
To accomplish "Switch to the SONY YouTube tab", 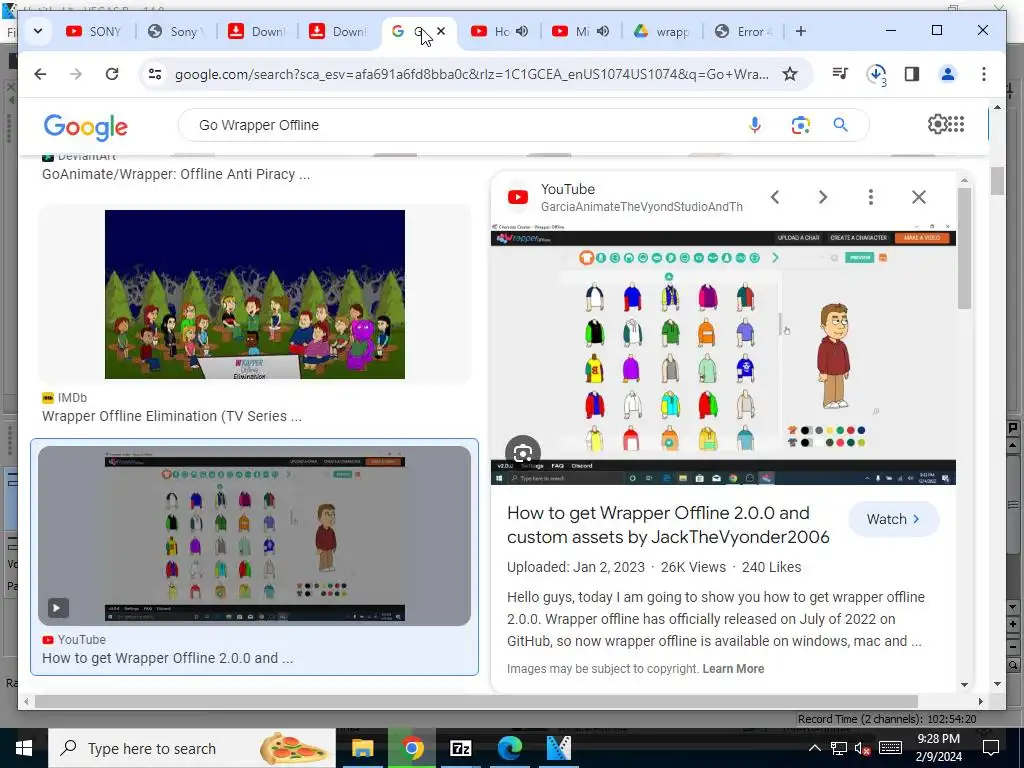I will point(95,31).
